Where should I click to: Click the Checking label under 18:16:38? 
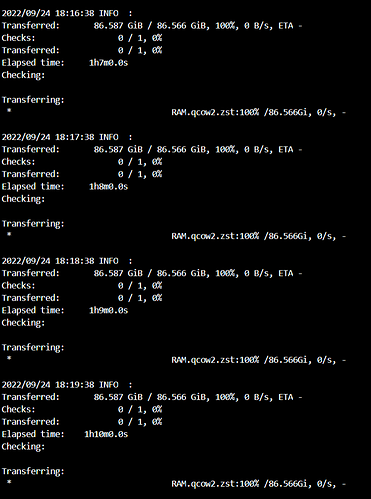(23, 75)
